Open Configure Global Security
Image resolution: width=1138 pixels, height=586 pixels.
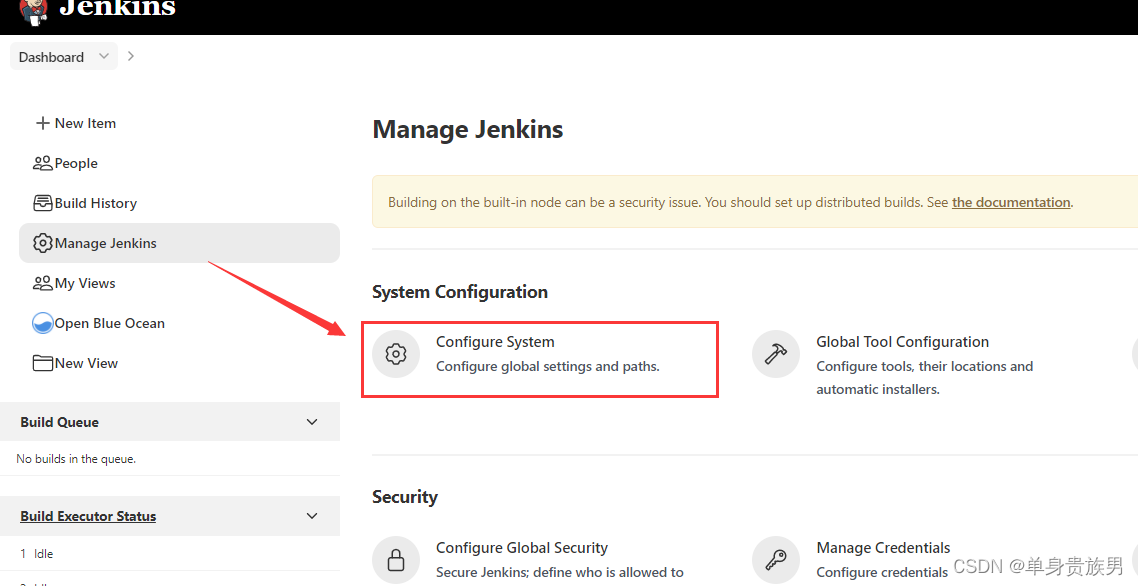[522, 548]
